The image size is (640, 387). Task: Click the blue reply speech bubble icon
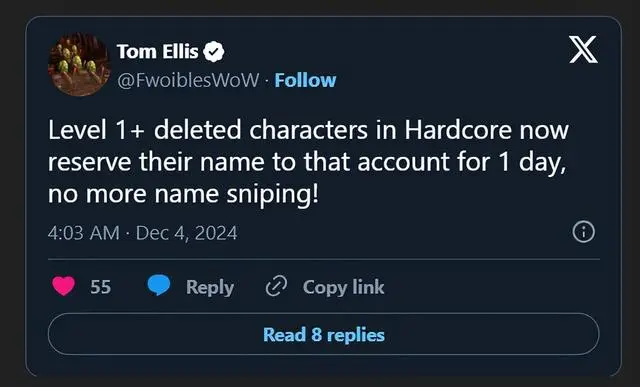[x=159, y=285]
